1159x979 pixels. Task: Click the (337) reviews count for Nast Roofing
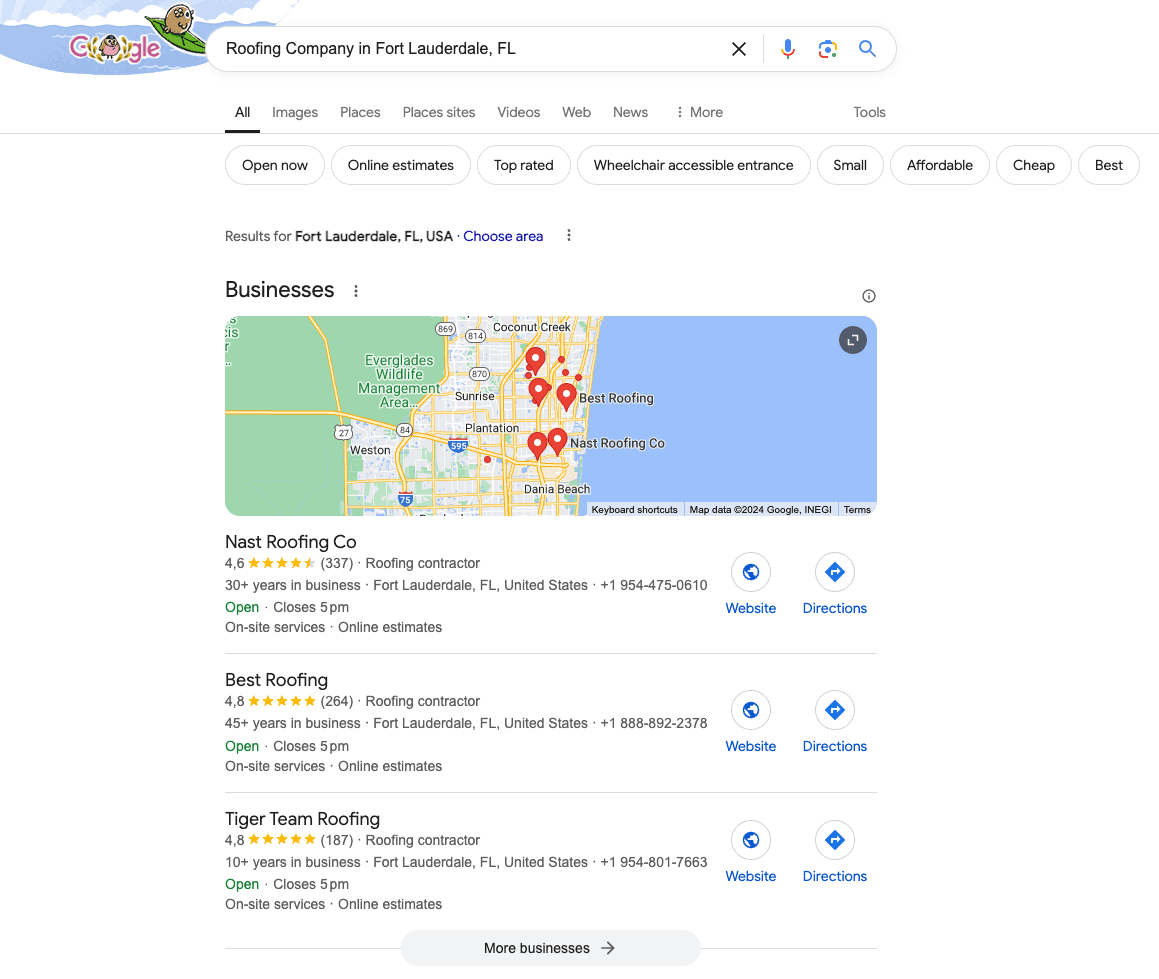336,563
